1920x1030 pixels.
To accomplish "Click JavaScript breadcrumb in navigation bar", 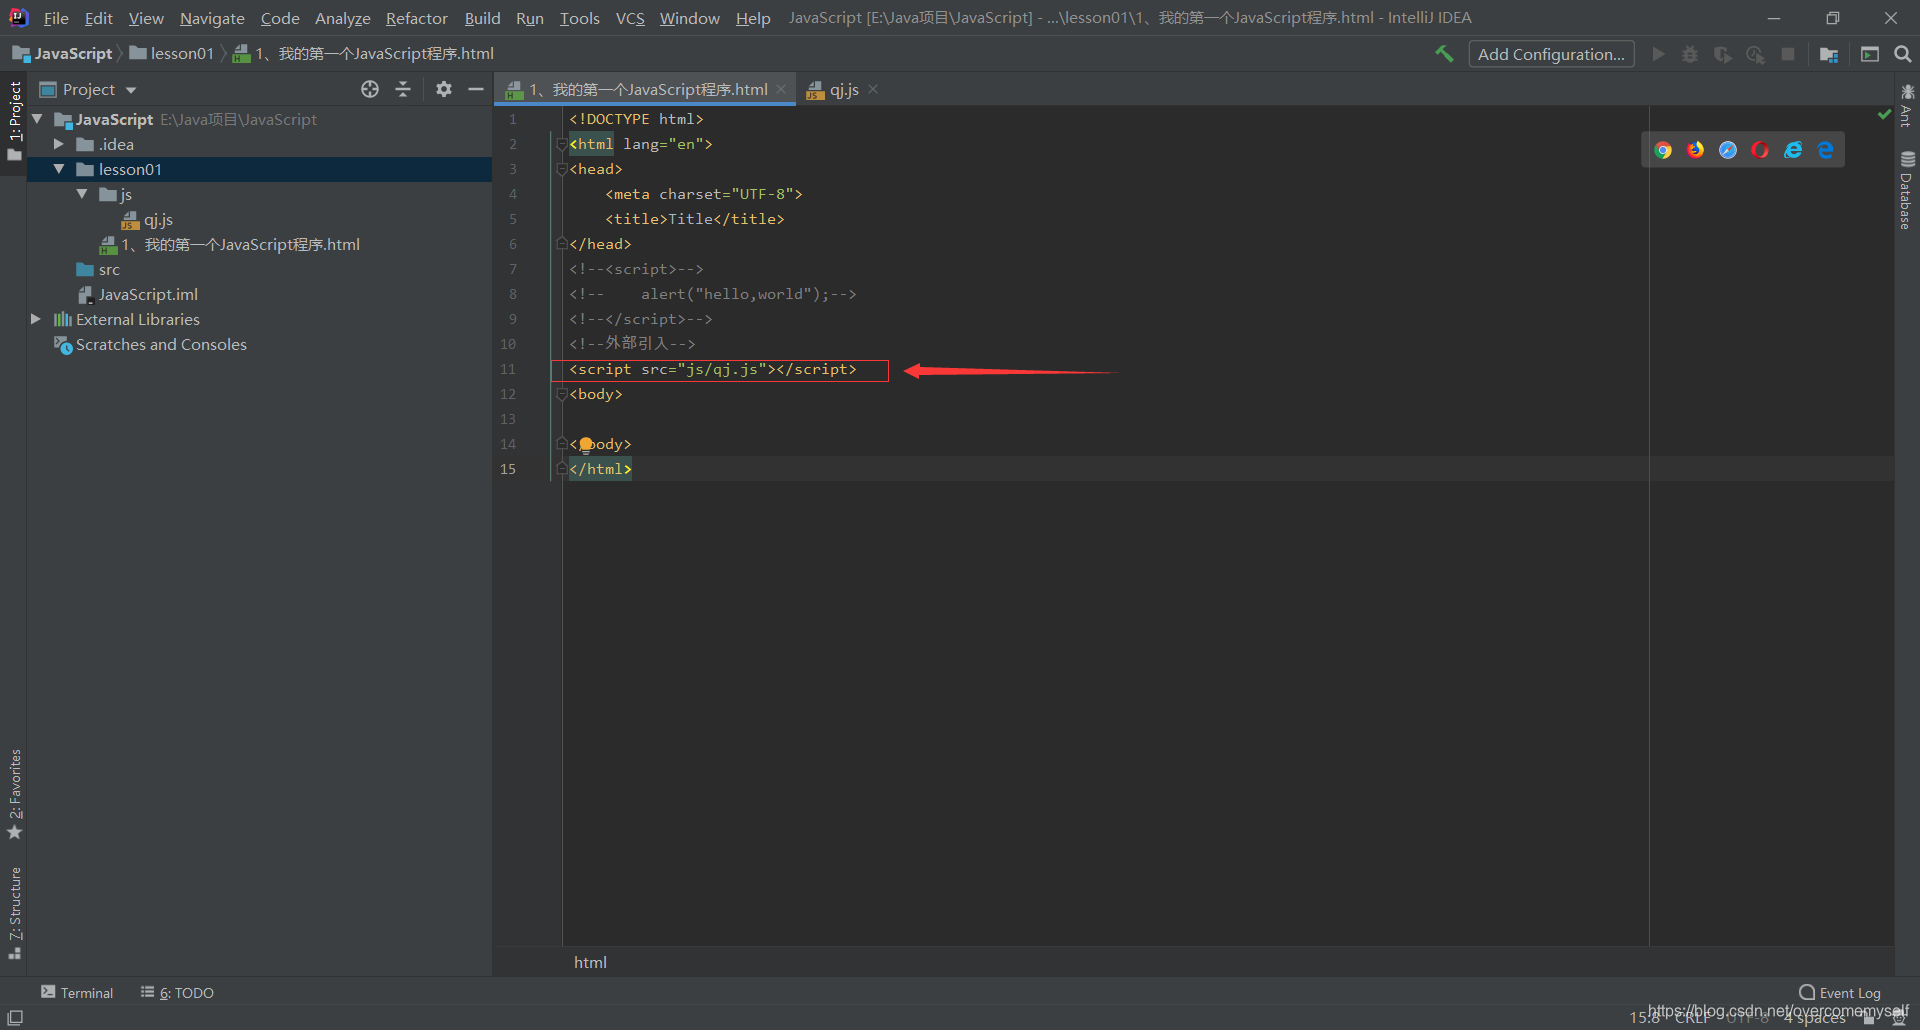I will coord(64,53).
